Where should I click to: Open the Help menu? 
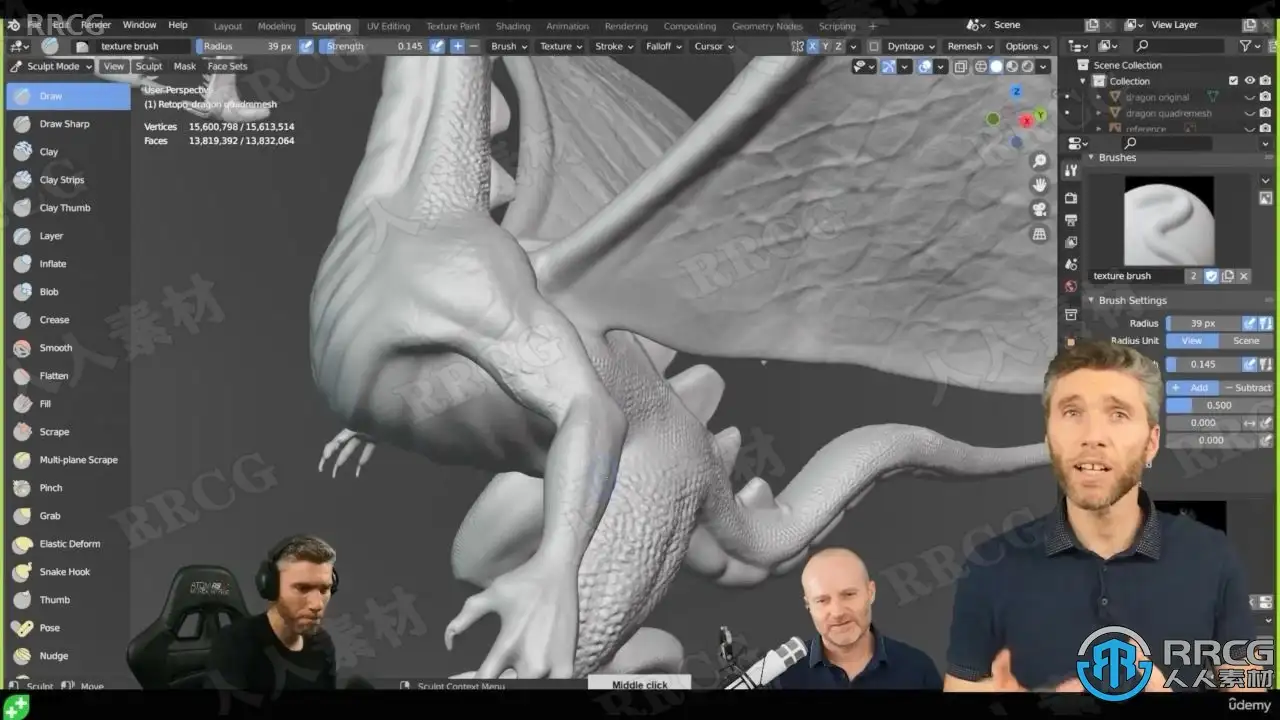point(178,25)
